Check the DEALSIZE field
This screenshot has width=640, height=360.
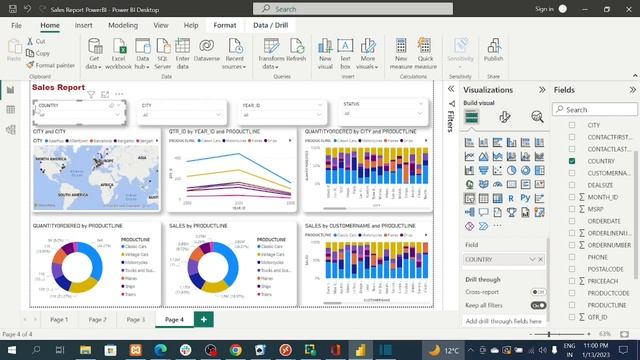(x=572, y=185)
